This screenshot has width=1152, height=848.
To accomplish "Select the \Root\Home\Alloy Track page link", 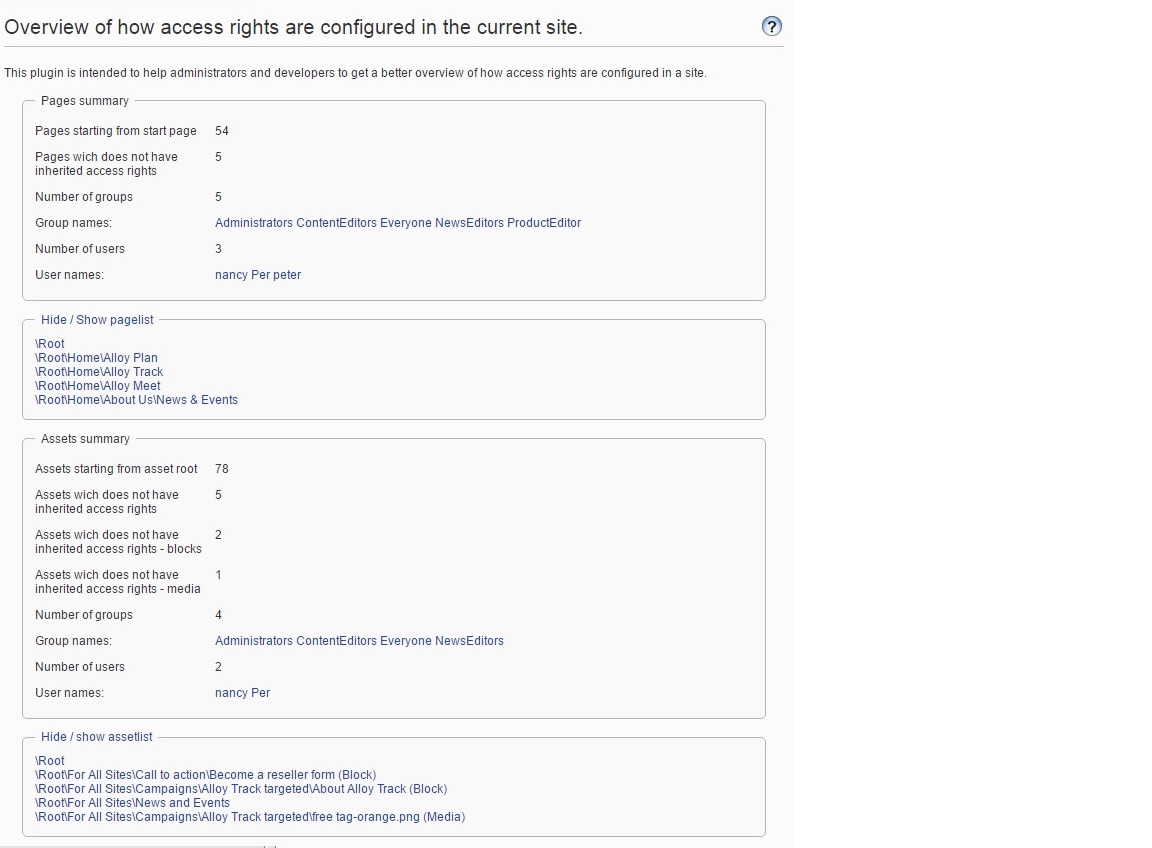I will [99, 372].
